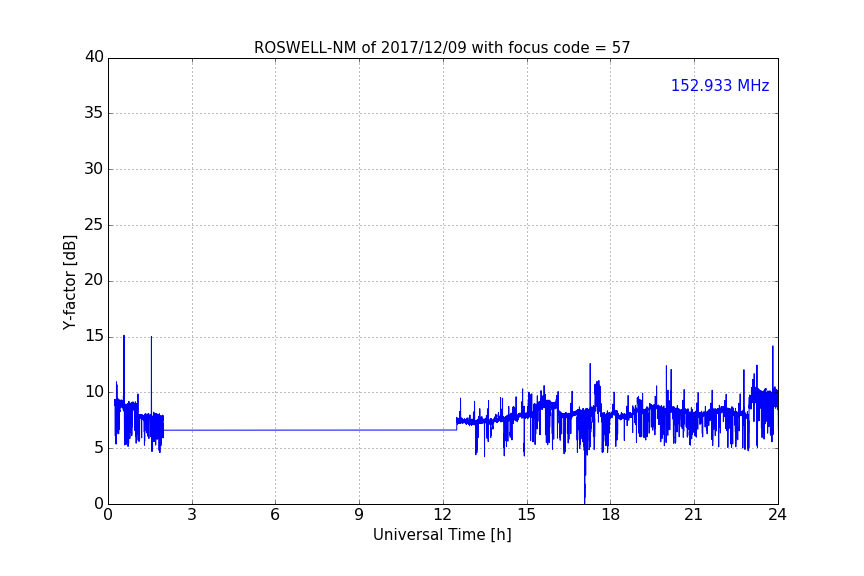Screen dimensions: 864x576
Task: Click the x-axis tick label 6
Action: 275,515
